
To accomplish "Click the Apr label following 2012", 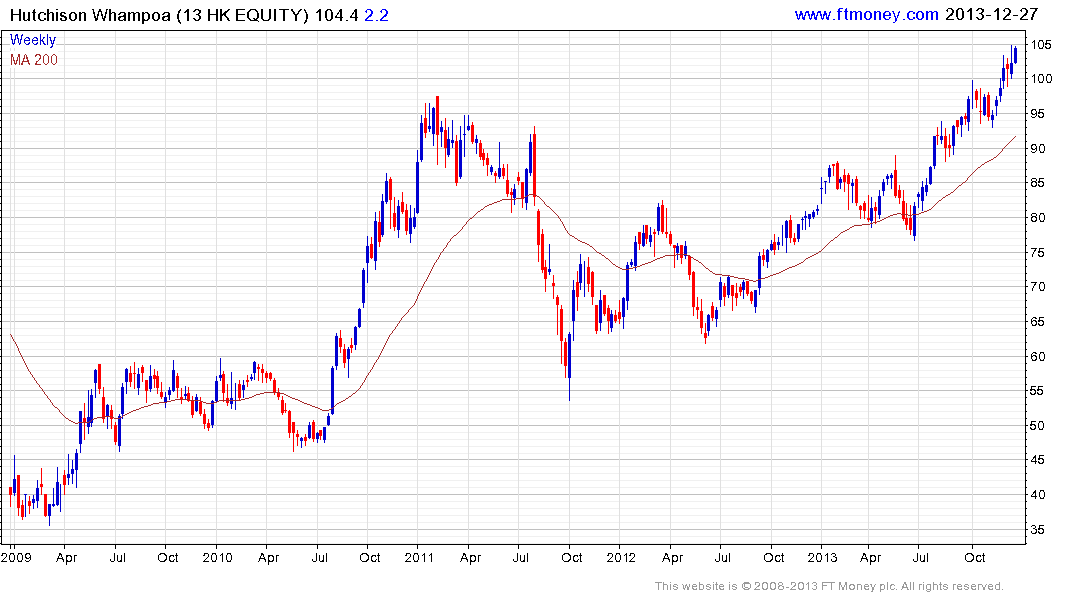I will [672, 558].
